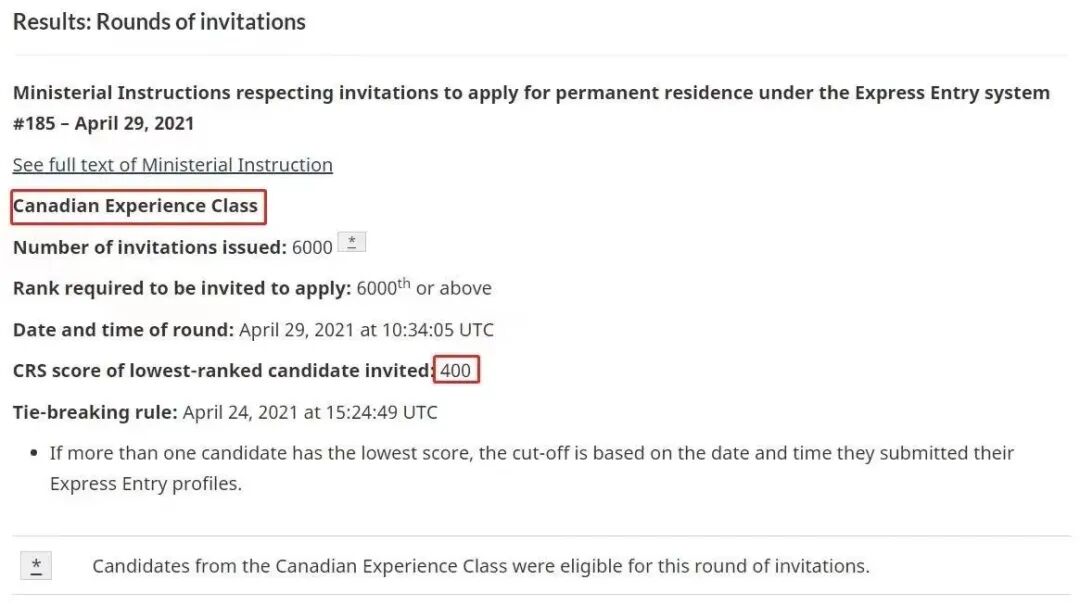
Task: Select the 6000 invitations value
Action: [x=312, y=247]
